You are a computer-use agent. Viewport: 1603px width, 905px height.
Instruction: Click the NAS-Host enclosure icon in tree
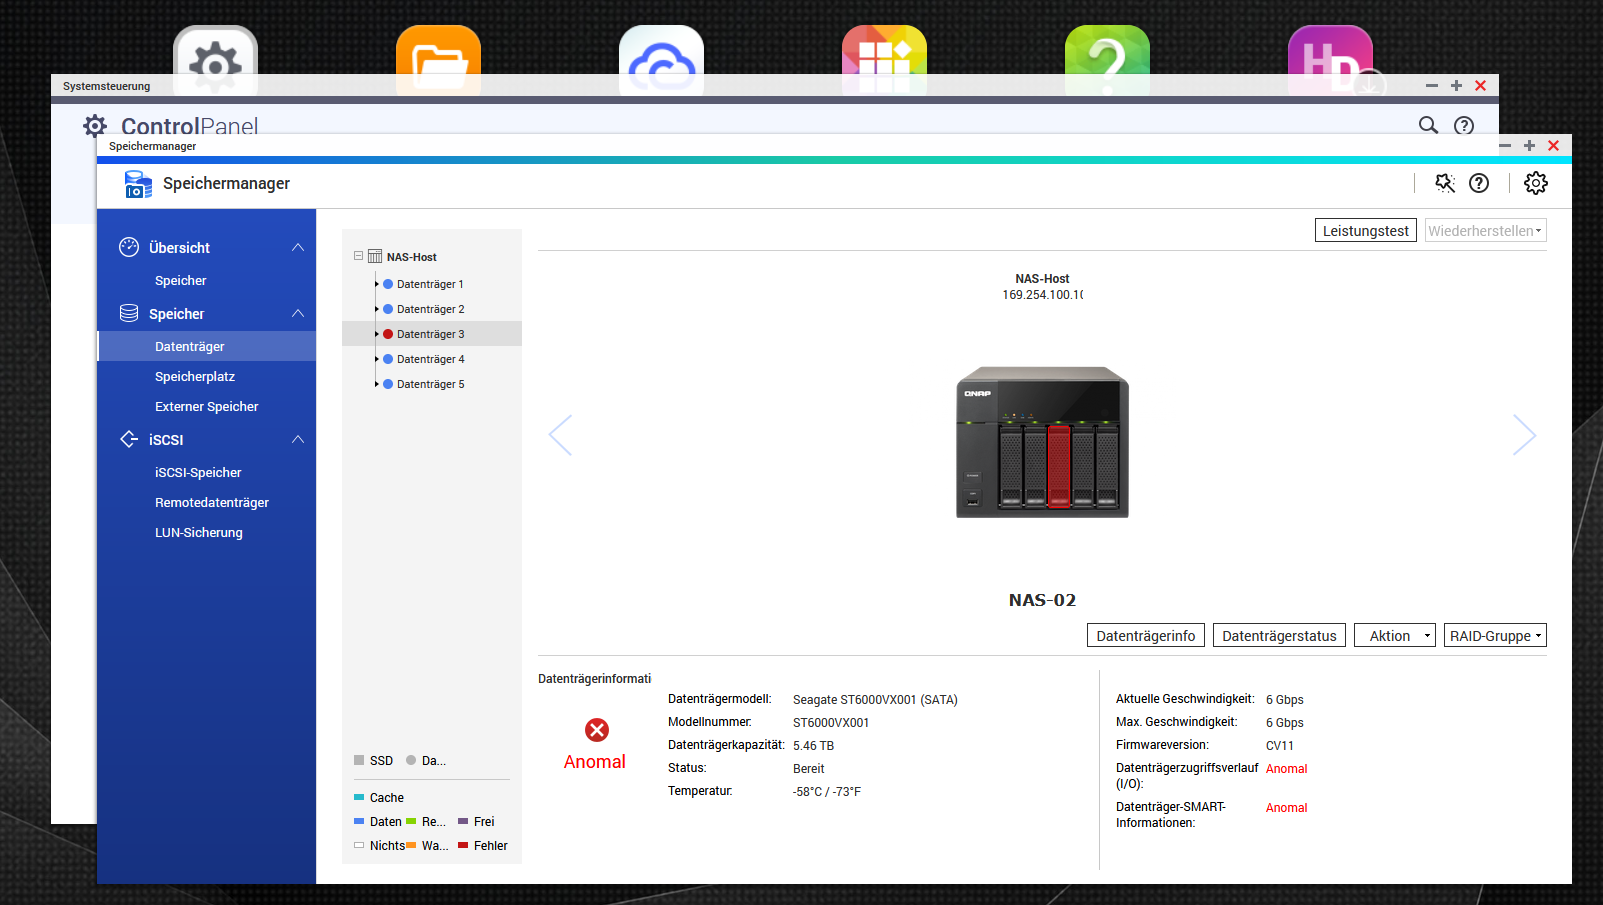tap(375, 257)
